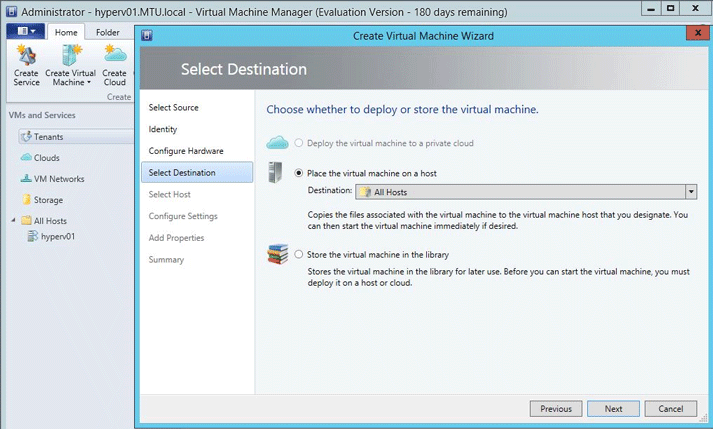
Task: Open the application menu dropdown button
Action: click(x=24, y=32)
